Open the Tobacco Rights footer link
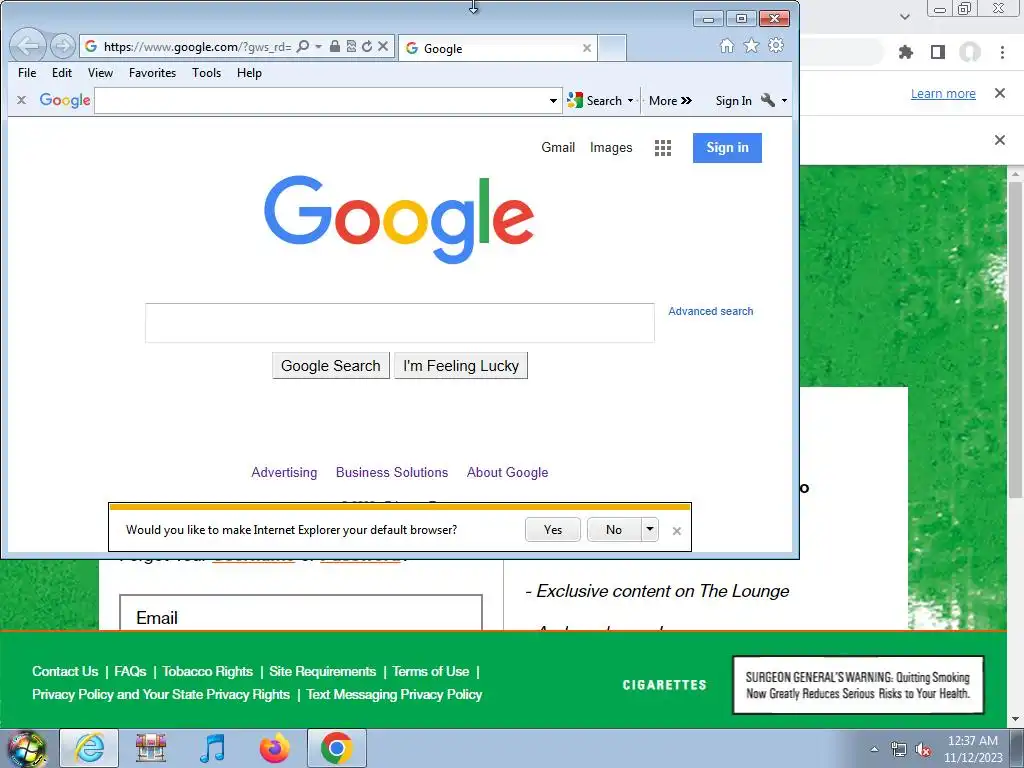This screenshot has height=768, width=1024. point(208,671)
